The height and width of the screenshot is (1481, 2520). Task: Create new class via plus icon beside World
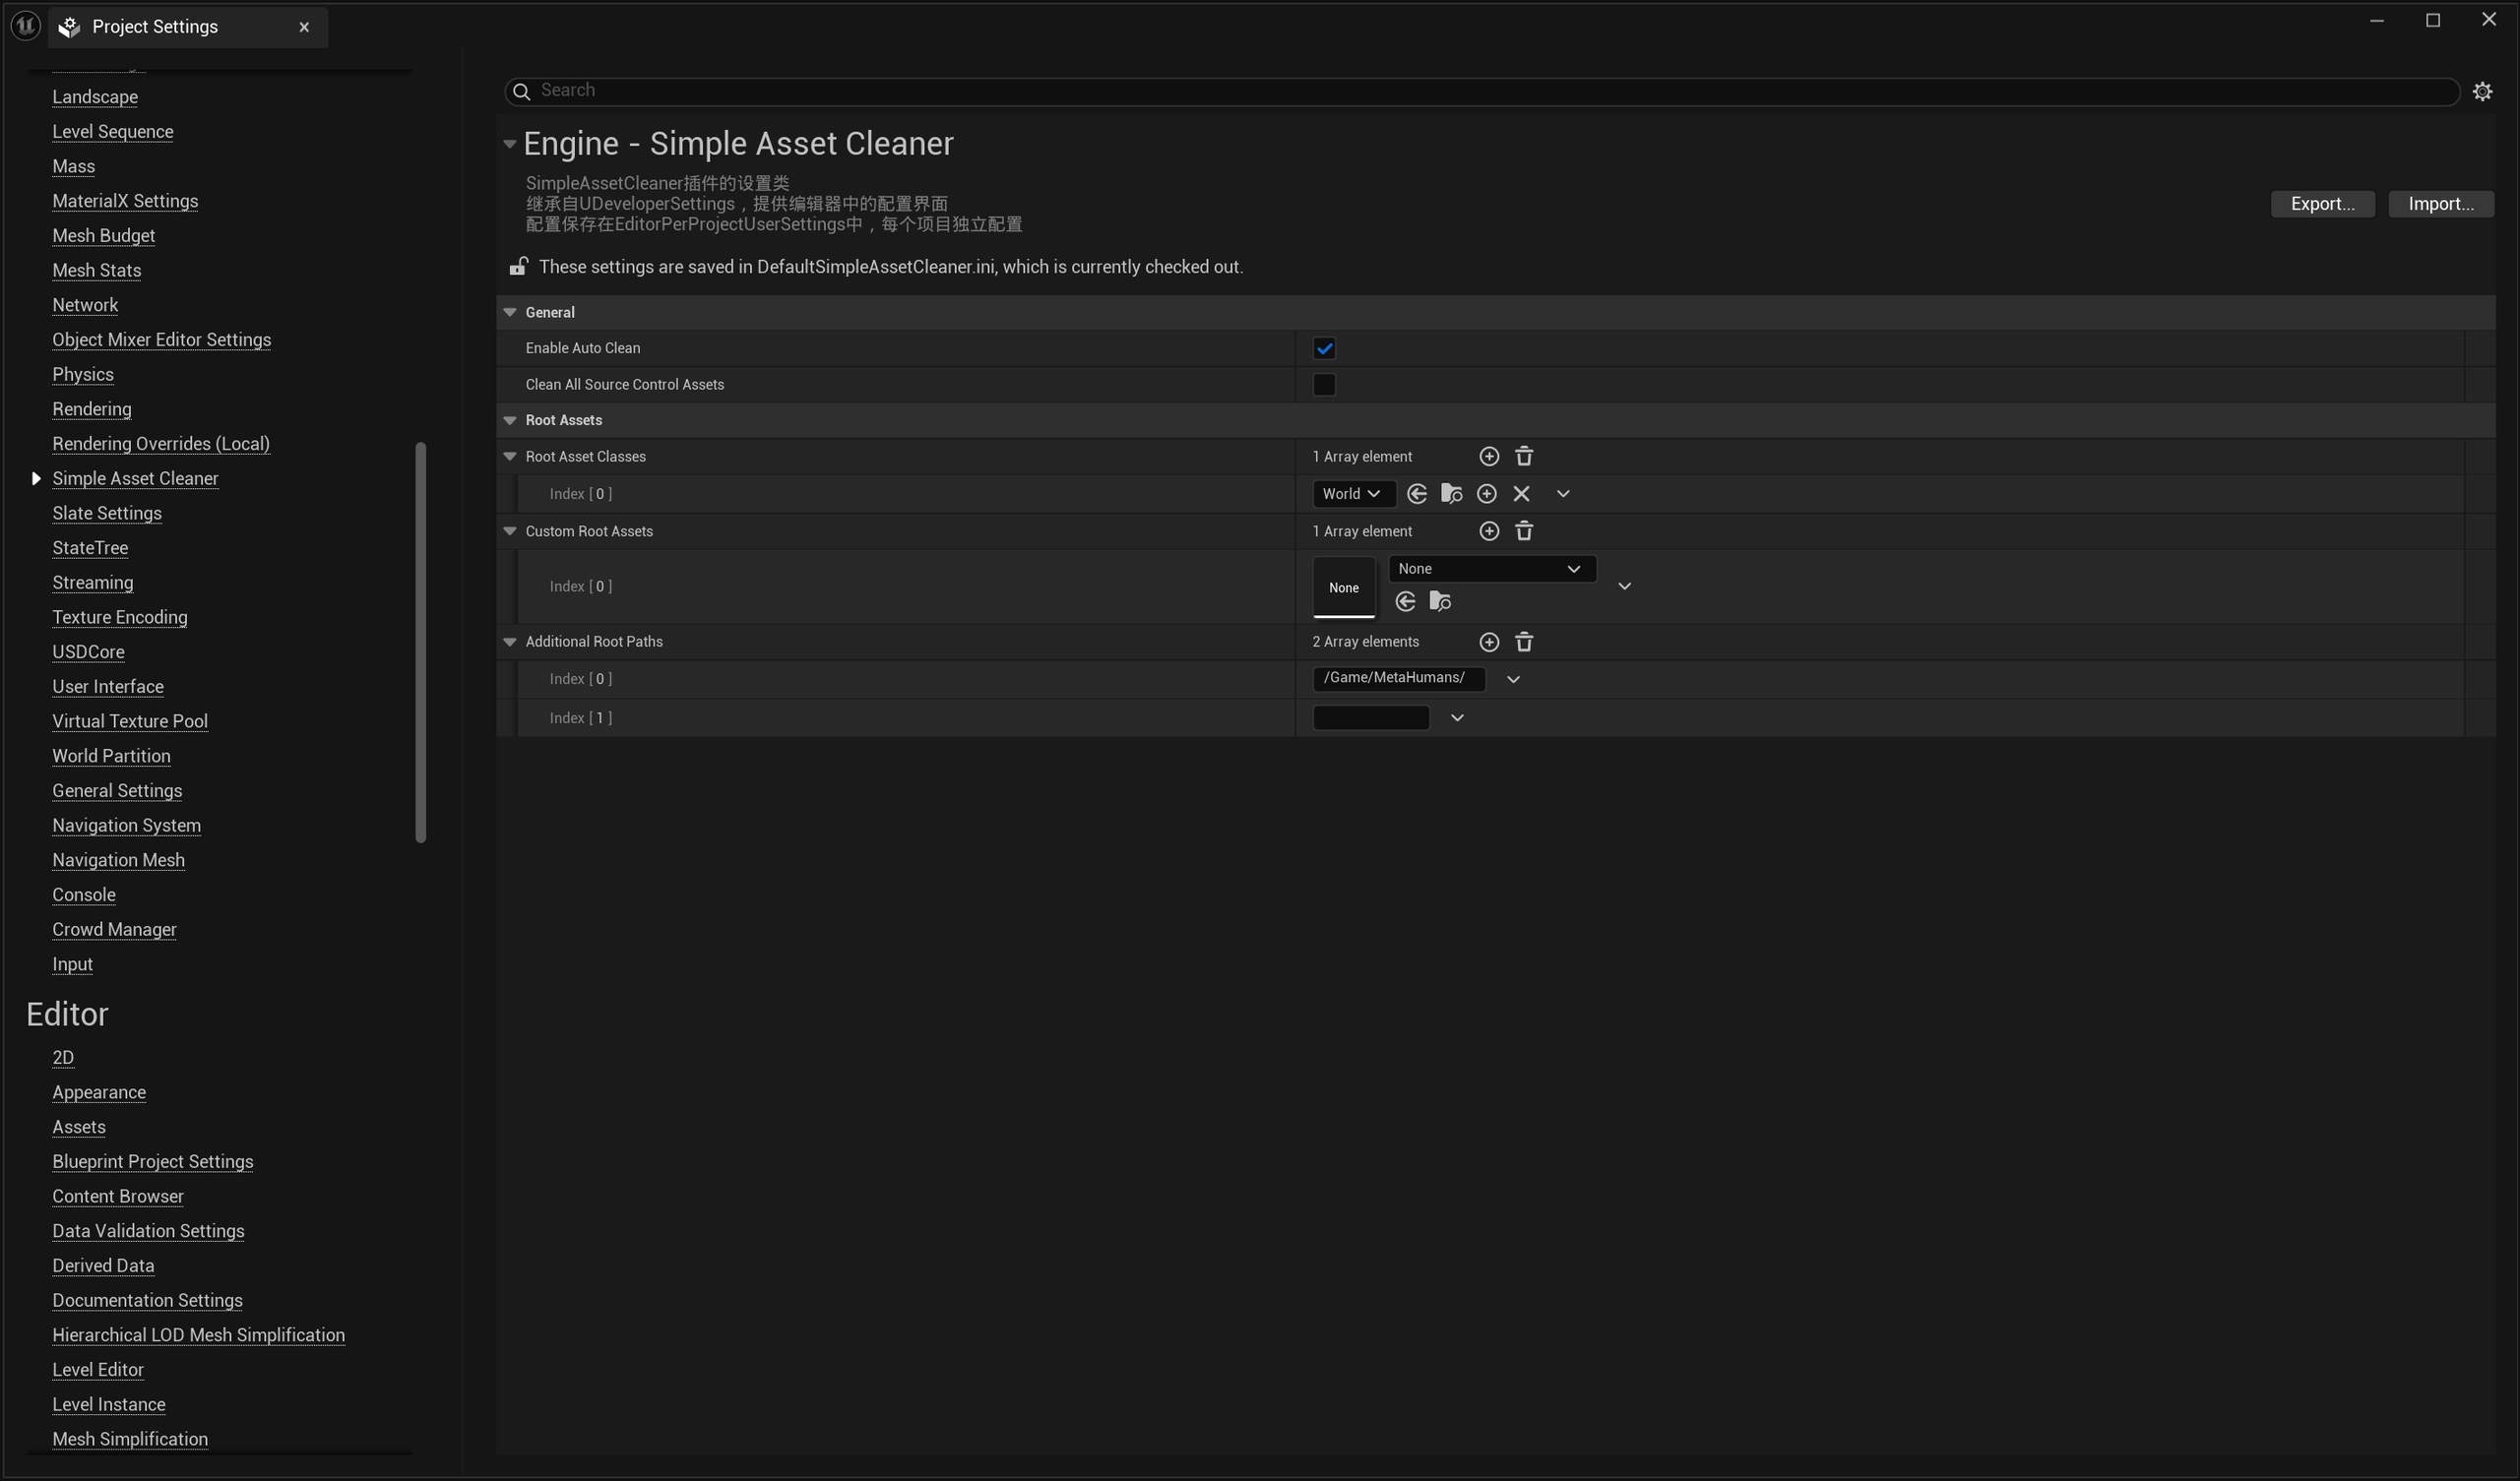[x=1487, y=494]
